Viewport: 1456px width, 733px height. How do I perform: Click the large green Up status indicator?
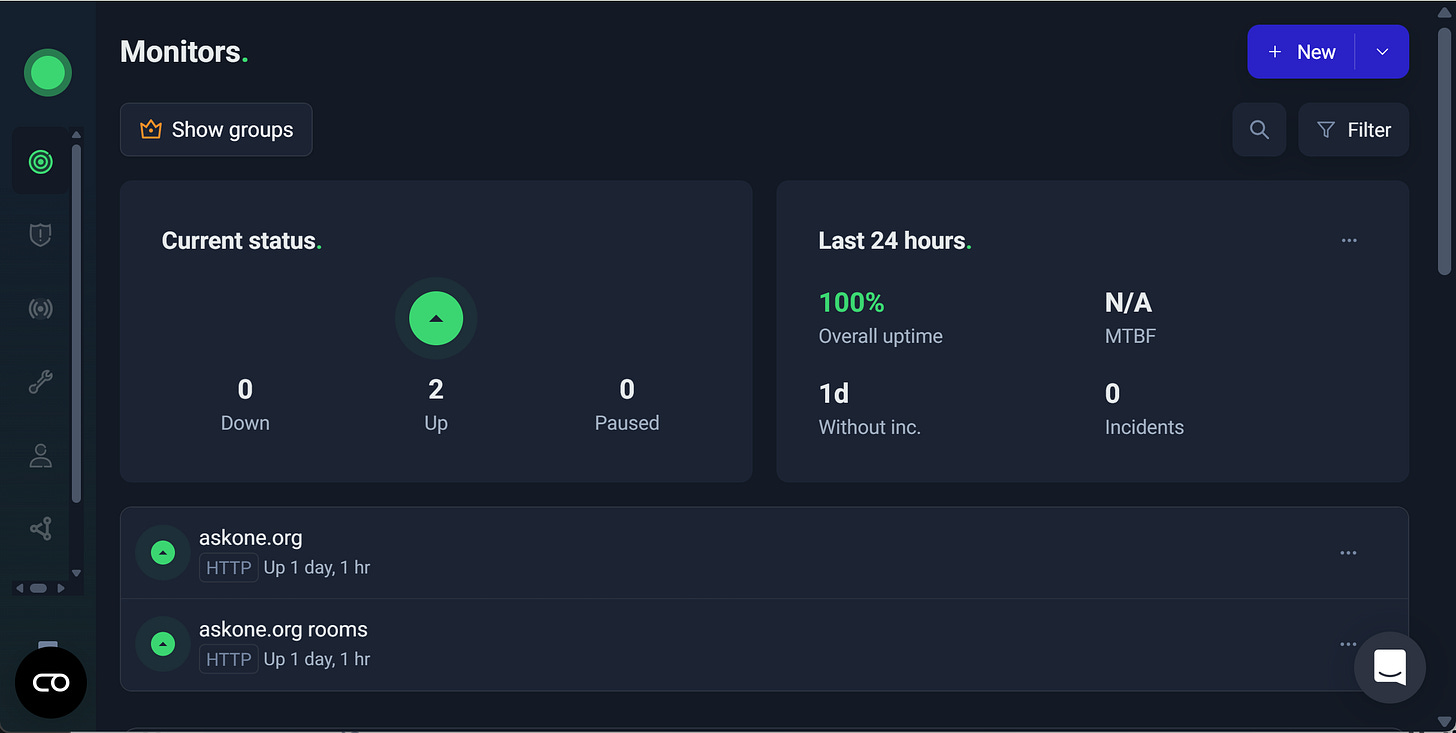click(436, 318)
